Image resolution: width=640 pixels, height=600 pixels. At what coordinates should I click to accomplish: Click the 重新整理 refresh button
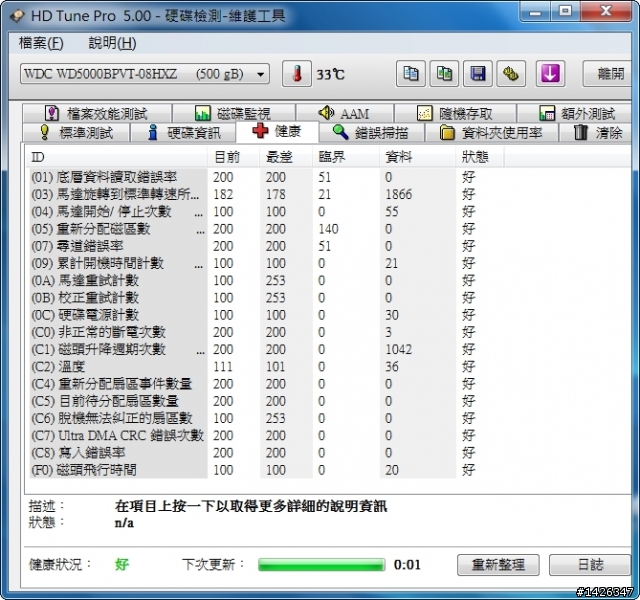tap(498, 564)
